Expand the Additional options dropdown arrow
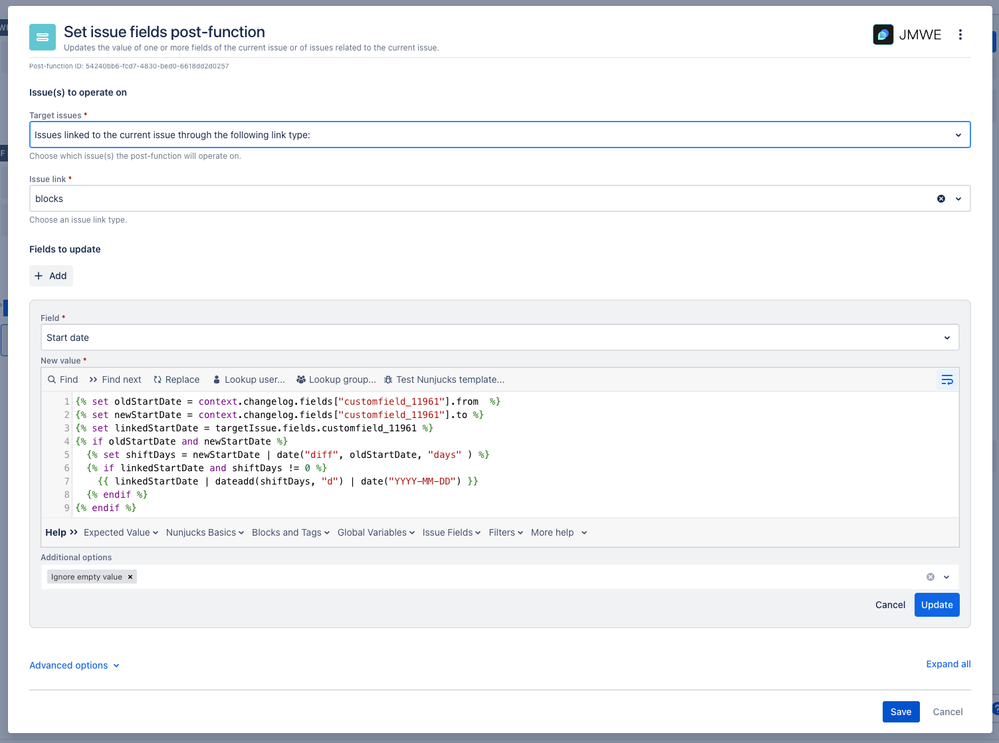Image resolution: width=999 pixels, height=743 pixels. (947, 577)
